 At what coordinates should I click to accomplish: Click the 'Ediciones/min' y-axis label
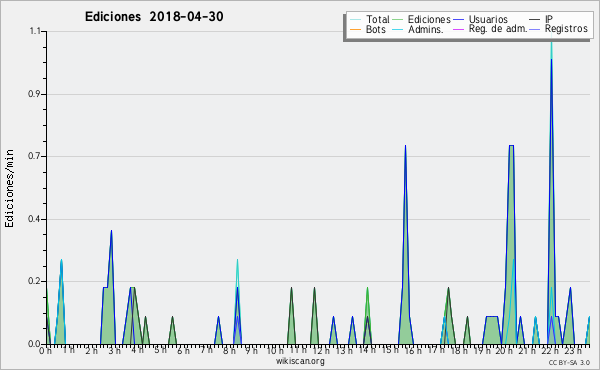(9, 188)
